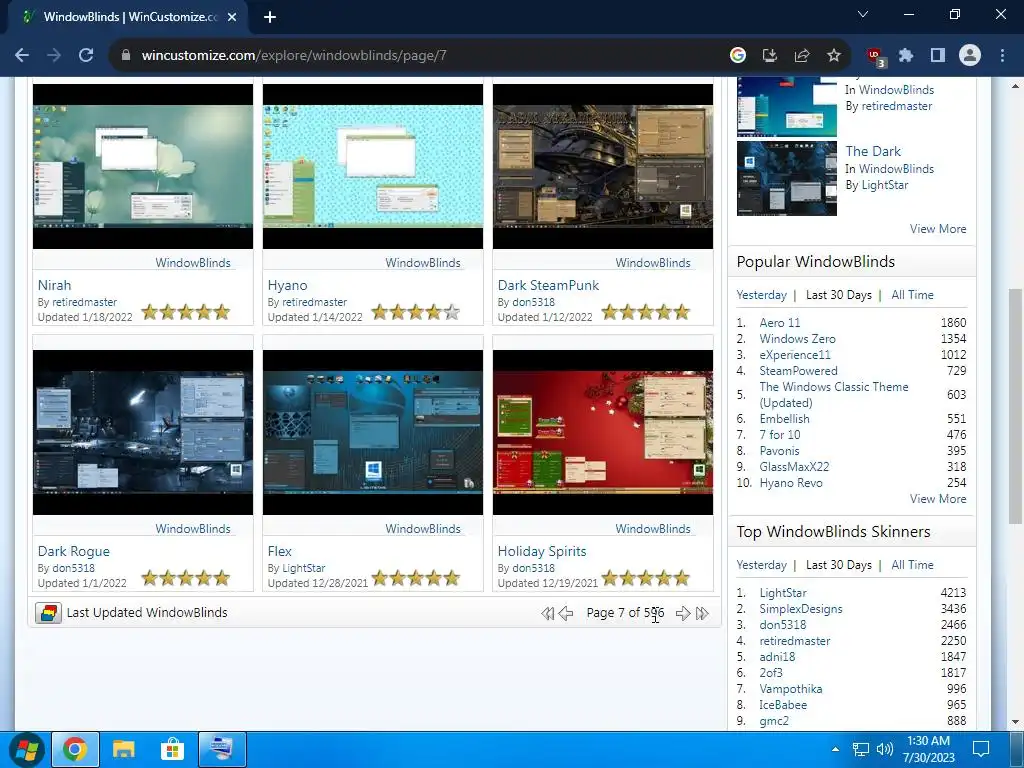Image resolution: width=1024 pixels, height=768 pixels.
Task: Open the Nirah skin thumbnail
Action: pyautogui.click(x=143, y=167)
